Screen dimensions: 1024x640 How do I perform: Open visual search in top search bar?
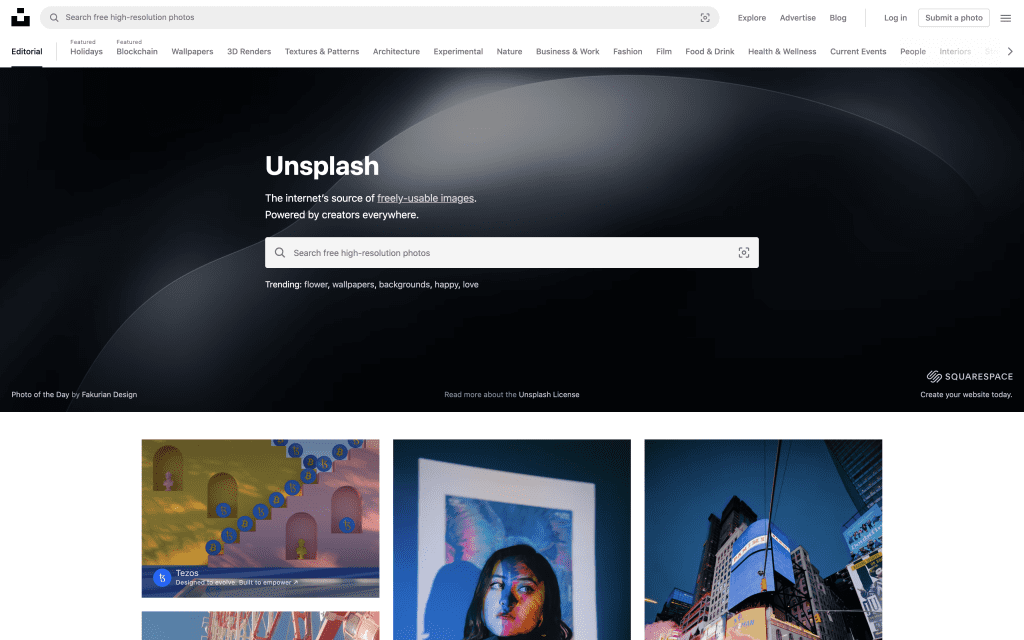pos(705,18)
